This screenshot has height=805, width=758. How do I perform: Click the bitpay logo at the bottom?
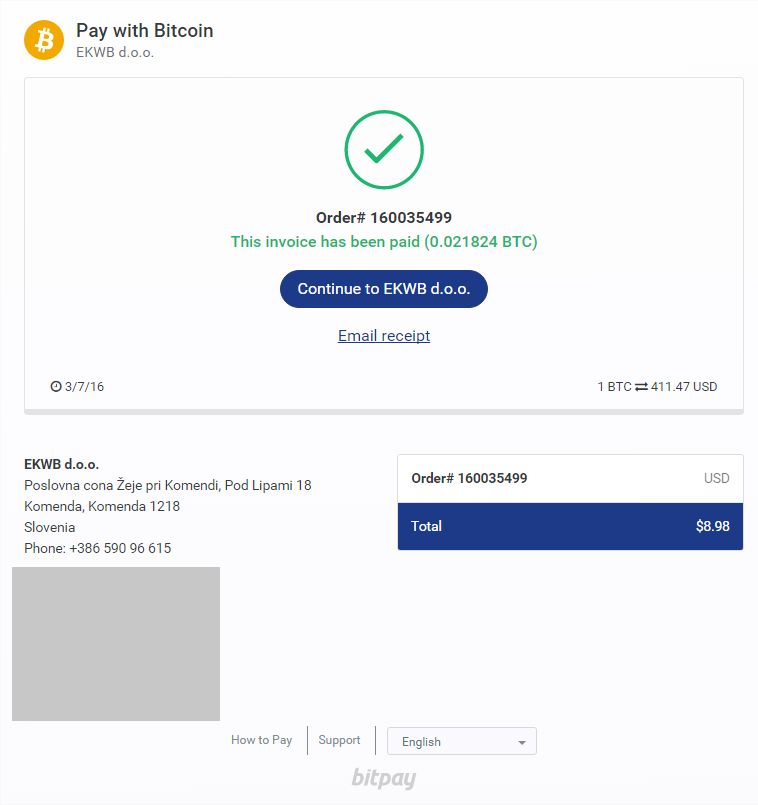click(384, 778)
